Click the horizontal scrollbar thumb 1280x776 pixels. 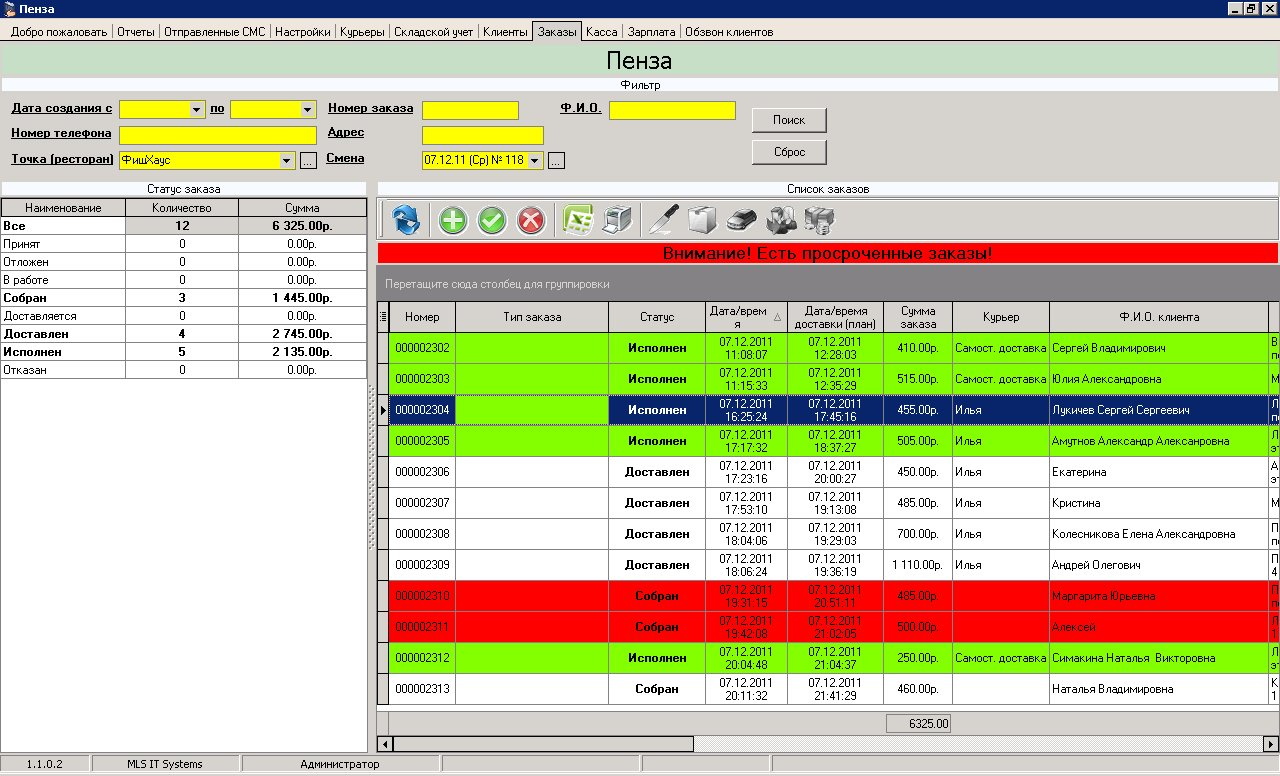pyautogui.click(x=543, y=744)
